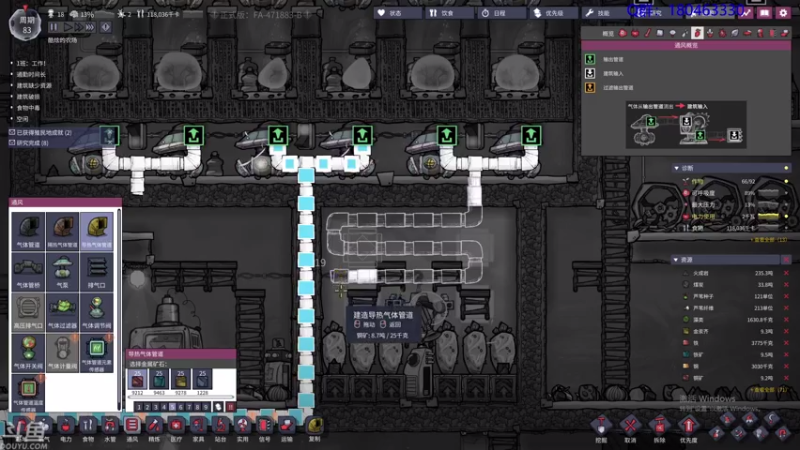Screen dimensions: 800x450
Task: Unpin 铁矿 resource with its red X
Action: 786,355
